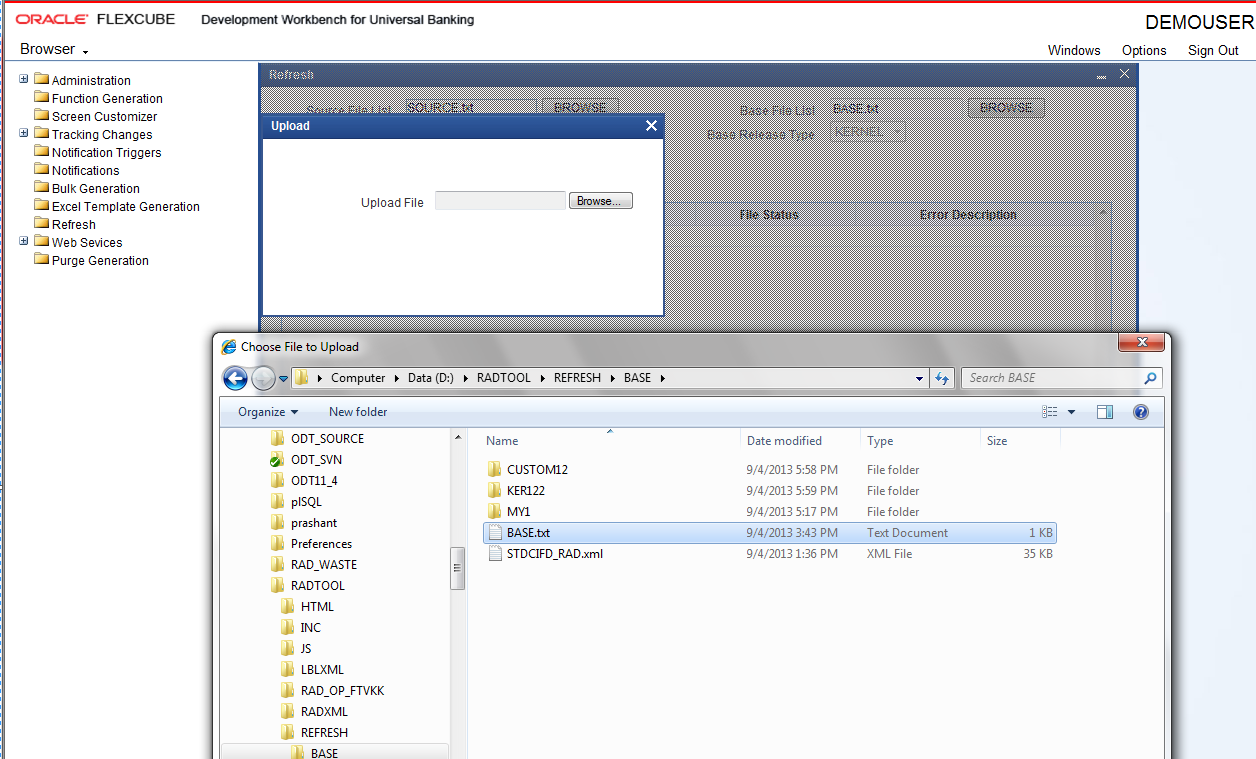This screenshot has width=1256, height=759.
Task: Select ODT_SOURCE in folder tree
Action: [x=327, y=438]
